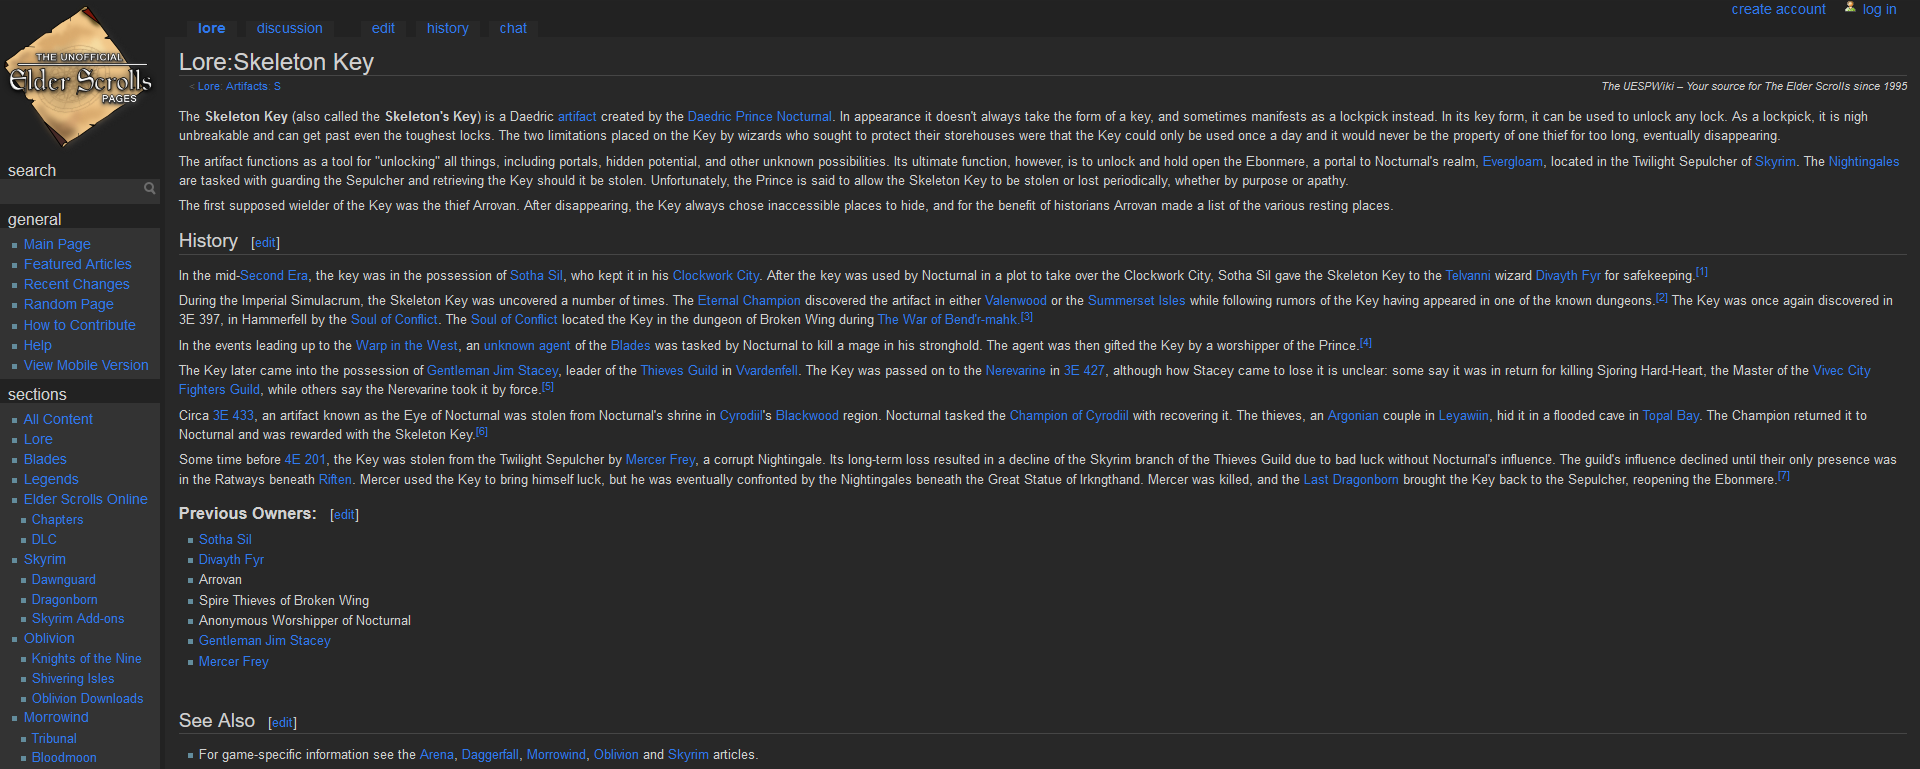Open the history tab

[447, 28]
